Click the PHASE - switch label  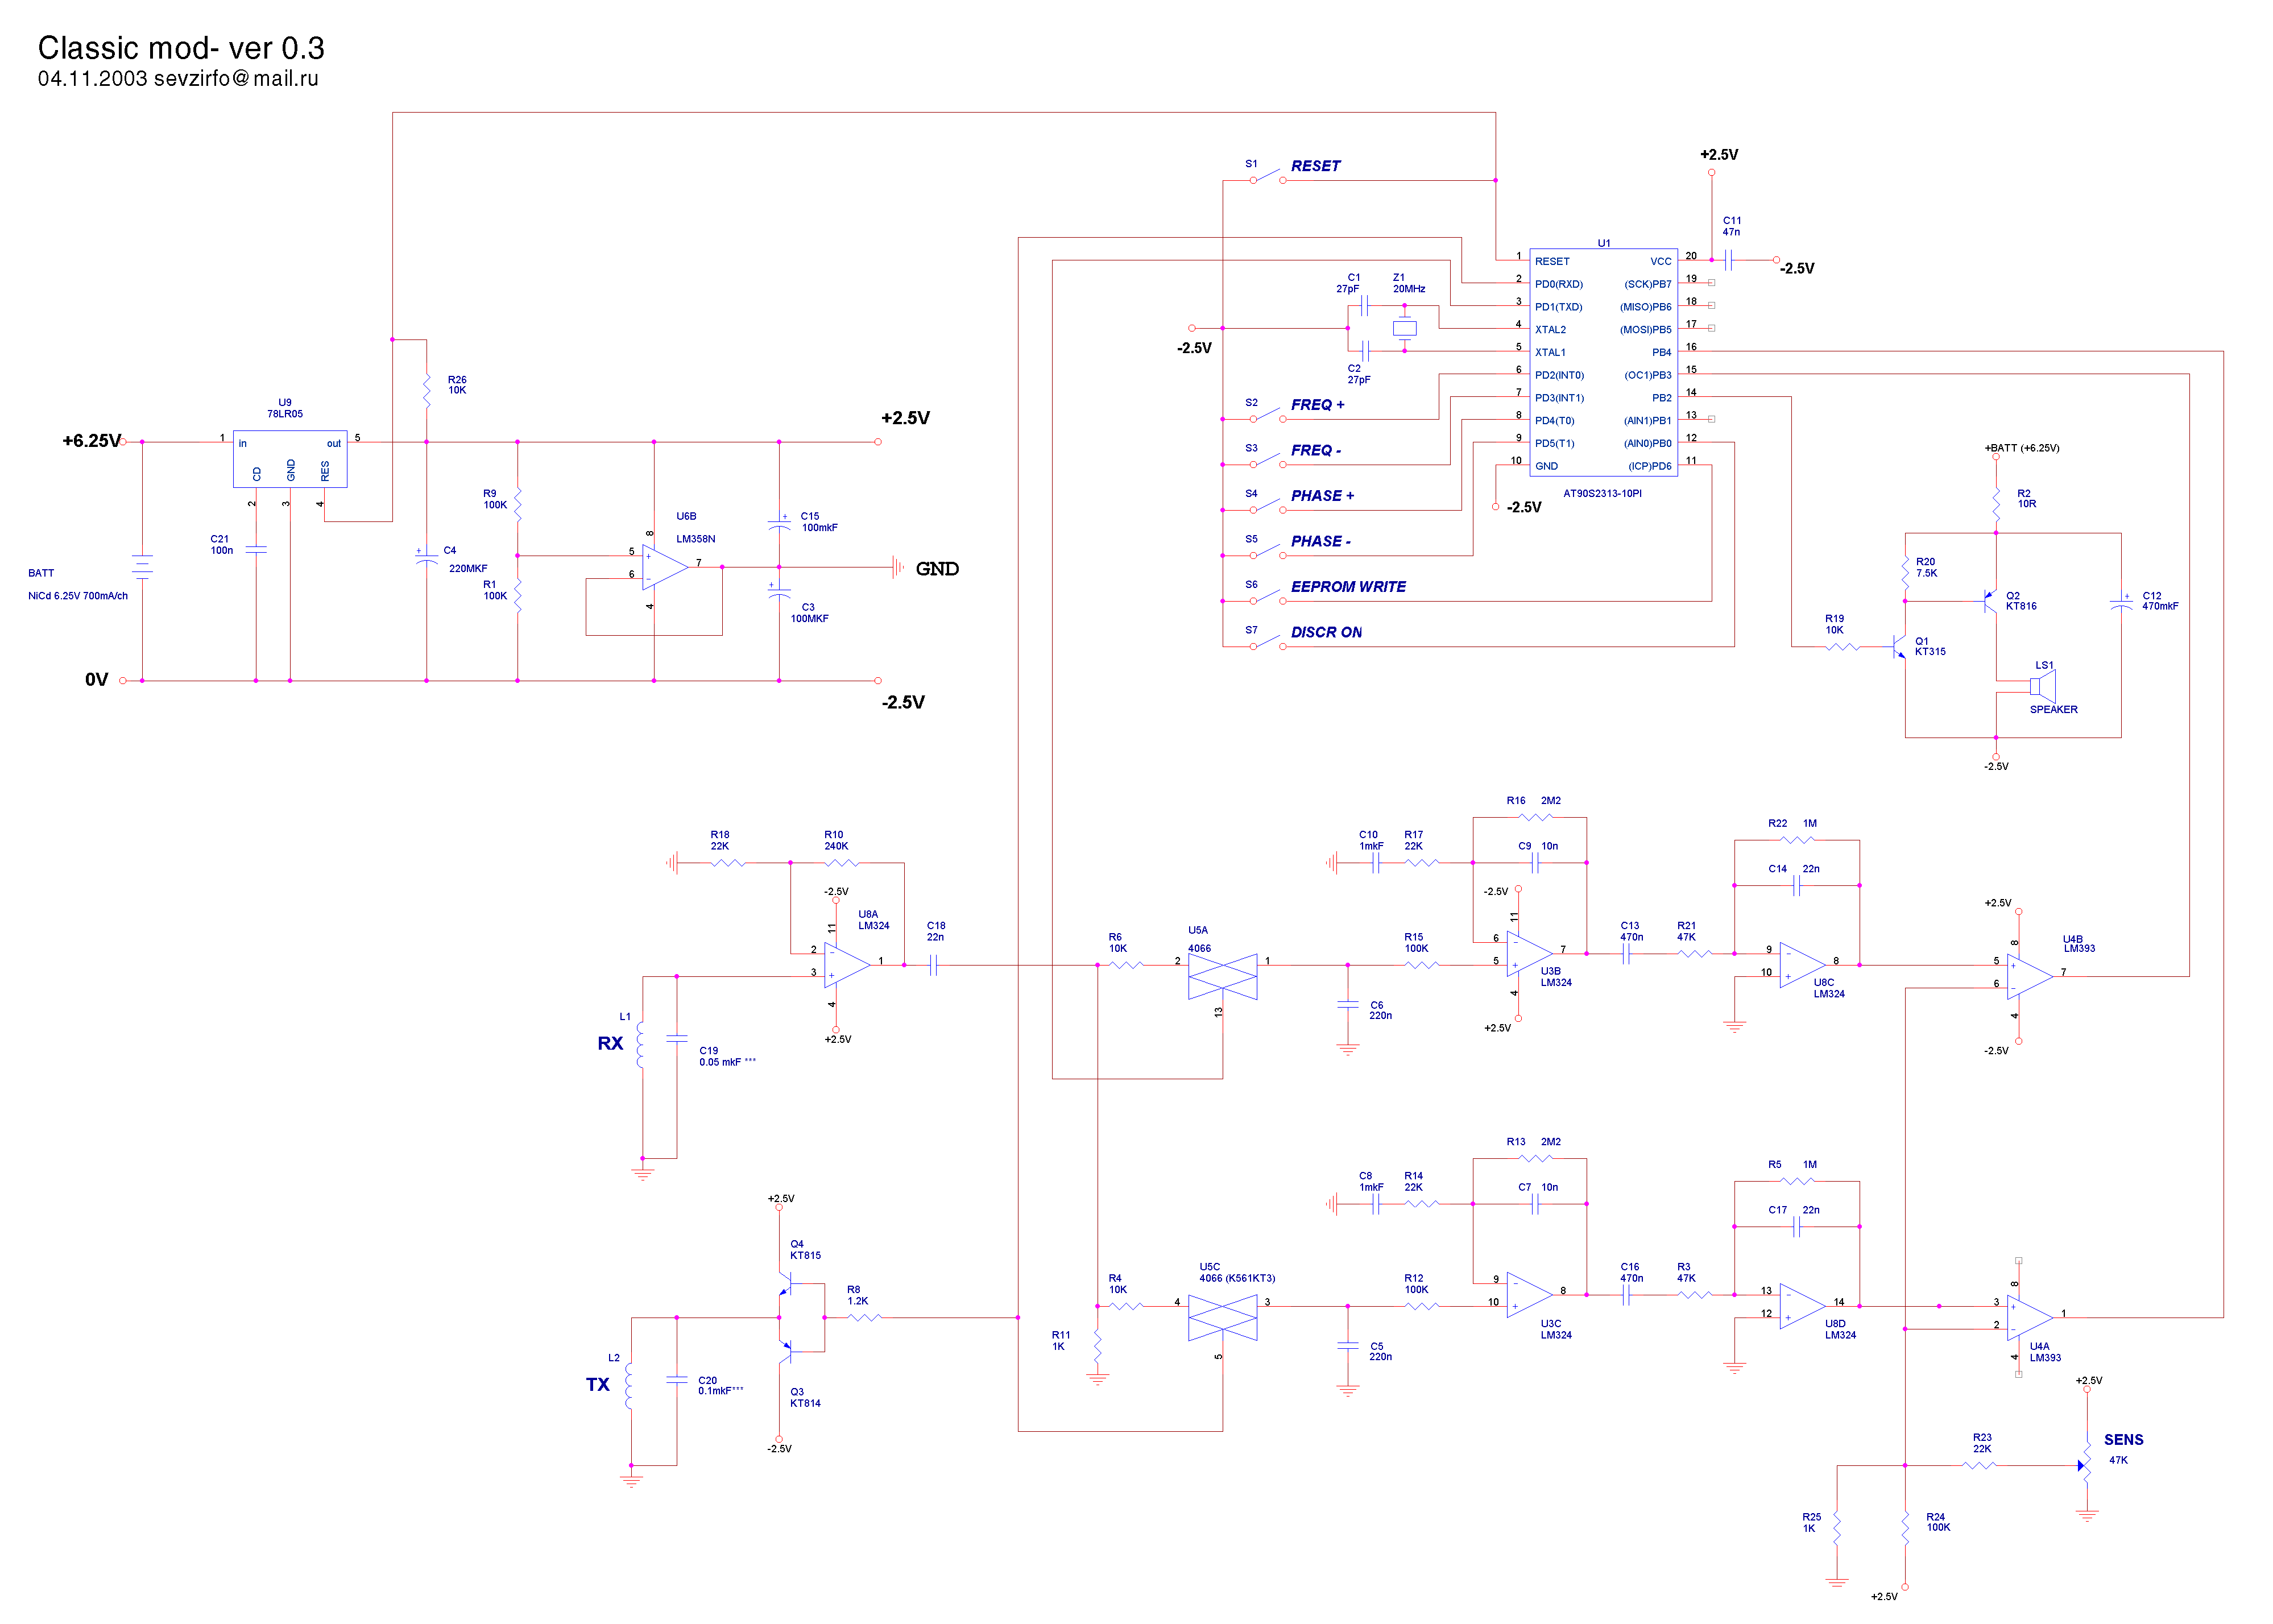point(1320,541)
